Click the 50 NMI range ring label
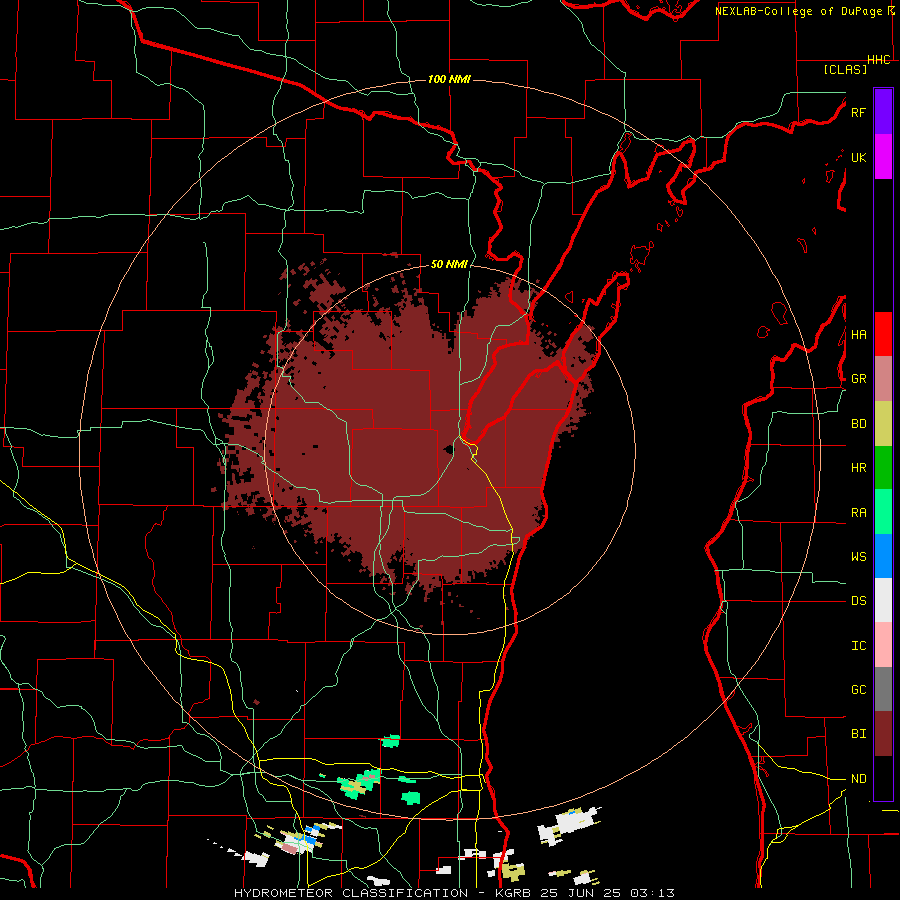The image size is (900, 900). pyautogui.click(x=449, y=264)
